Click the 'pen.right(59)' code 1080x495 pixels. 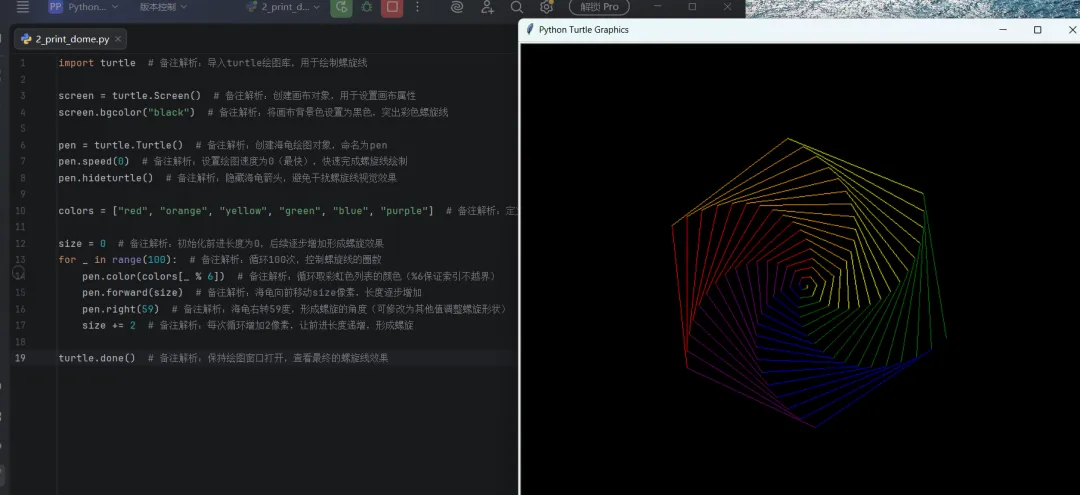tap(121, 309)
